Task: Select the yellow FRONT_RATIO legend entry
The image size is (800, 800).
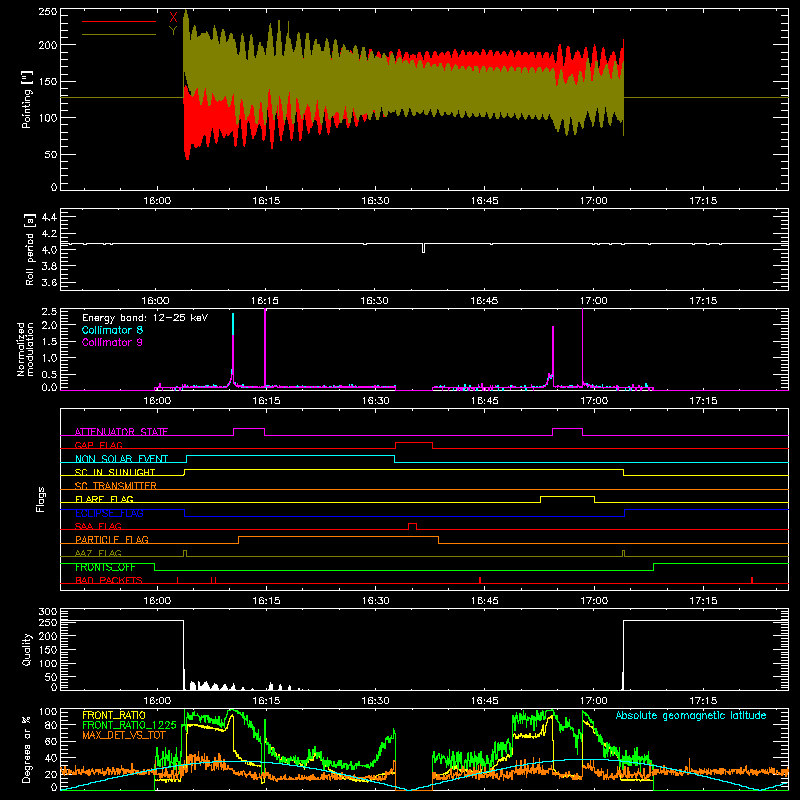Action: 114,715
